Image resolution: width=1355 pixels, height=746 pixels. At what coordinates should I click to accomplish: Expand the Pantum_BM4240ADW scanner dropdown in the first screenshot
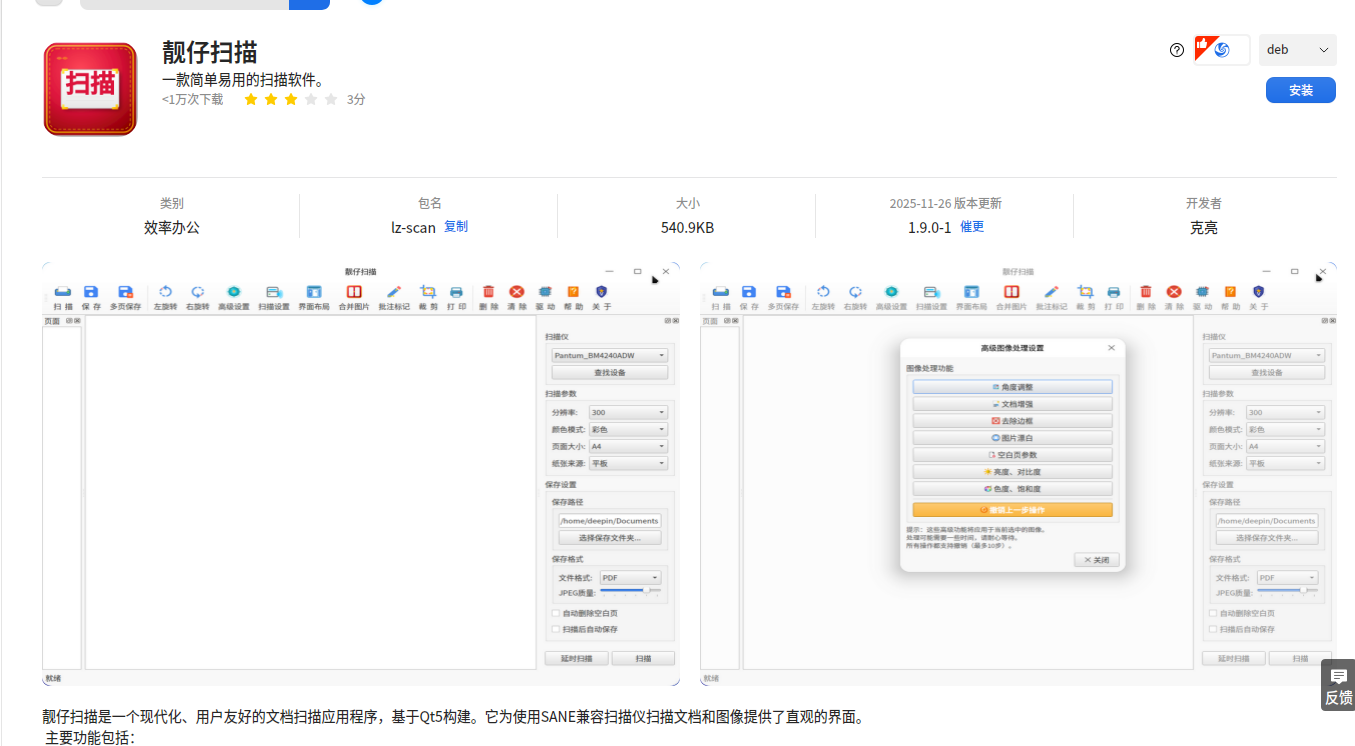click(609, 355)
